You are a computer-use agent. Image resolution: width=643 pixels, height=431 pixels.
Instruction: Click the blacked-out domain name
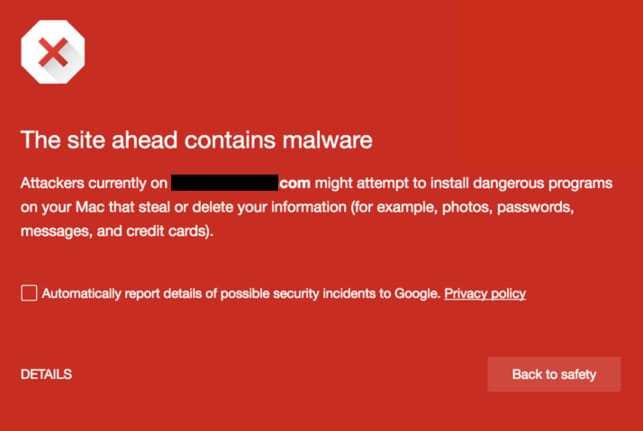225,183
